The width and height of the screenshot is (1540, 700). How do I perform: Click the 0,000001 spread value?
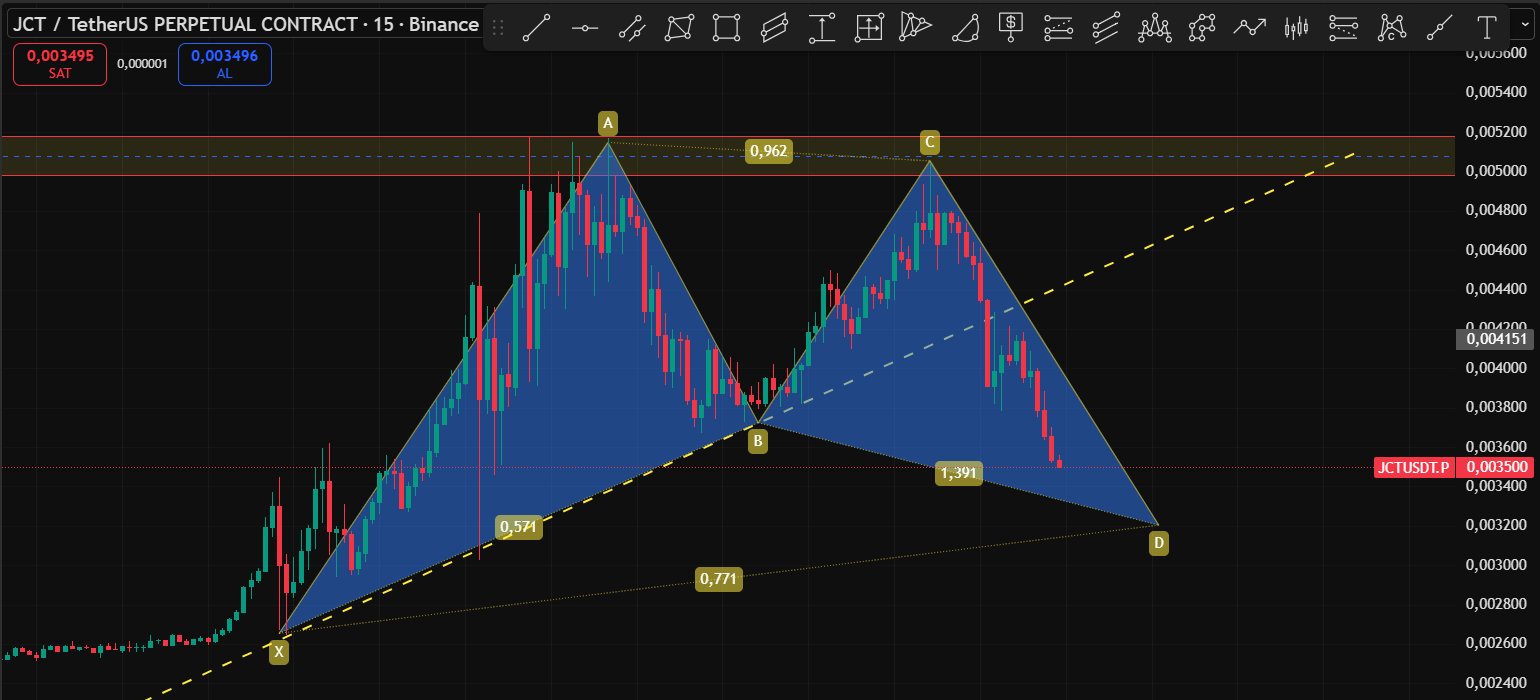(x=142, y=64)
